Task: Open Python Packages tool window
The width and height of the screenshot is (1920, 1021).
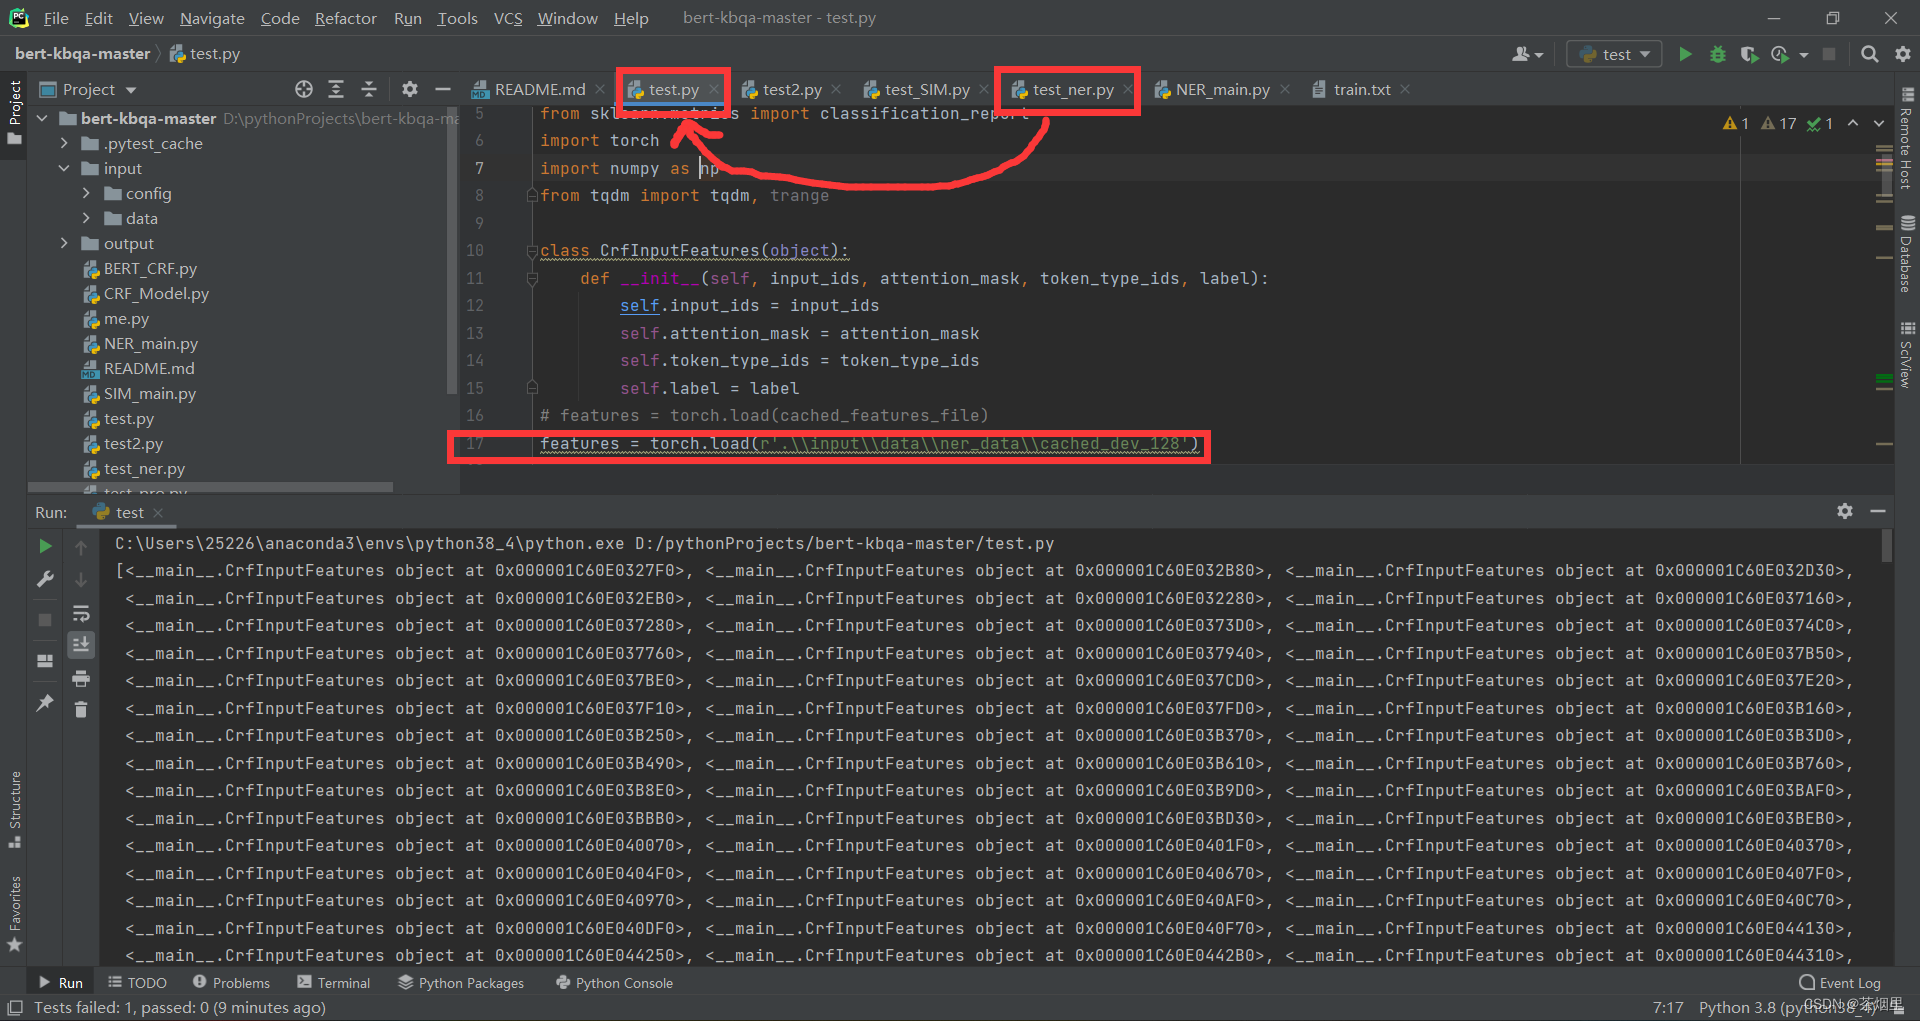Action: [461, 983]
